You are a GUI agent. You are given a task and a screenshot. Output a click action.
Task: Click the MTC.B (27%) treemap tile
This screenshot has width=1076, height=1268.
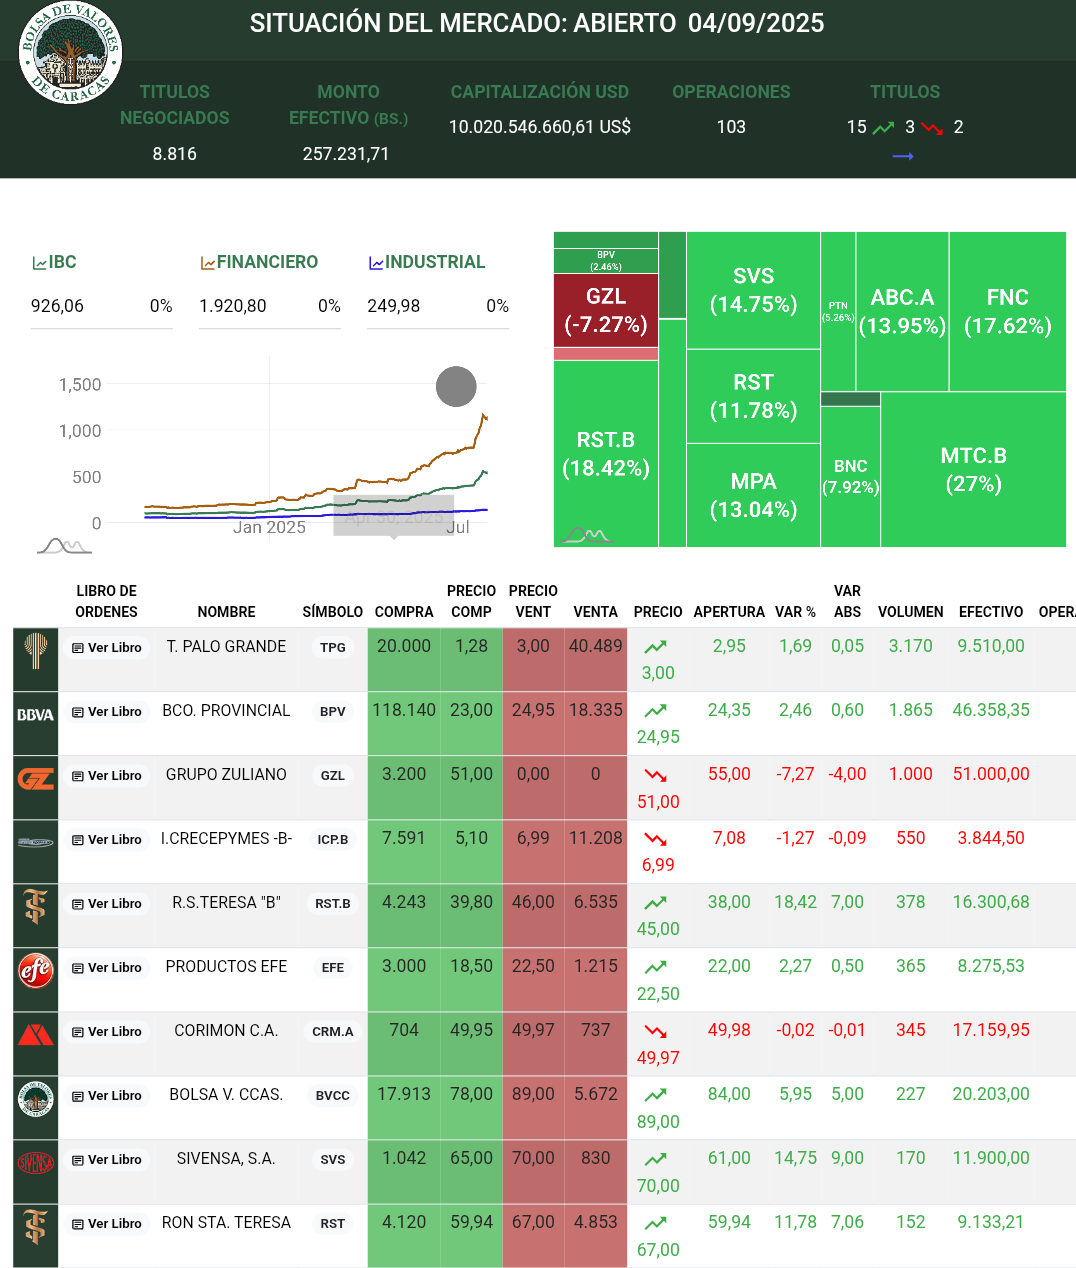[x=973, y=470]
